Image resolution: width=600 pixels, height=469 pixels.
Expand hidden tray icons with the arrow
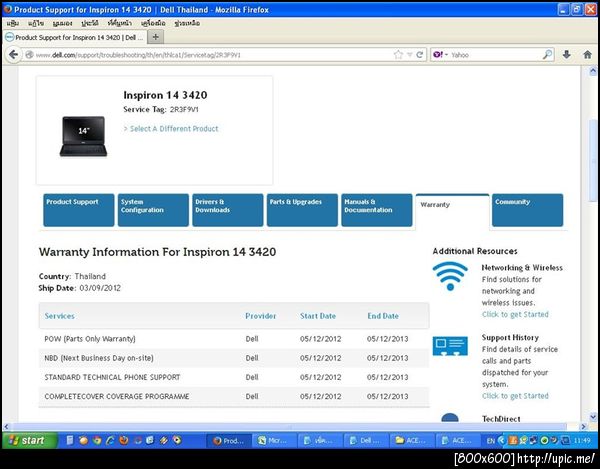501,441
